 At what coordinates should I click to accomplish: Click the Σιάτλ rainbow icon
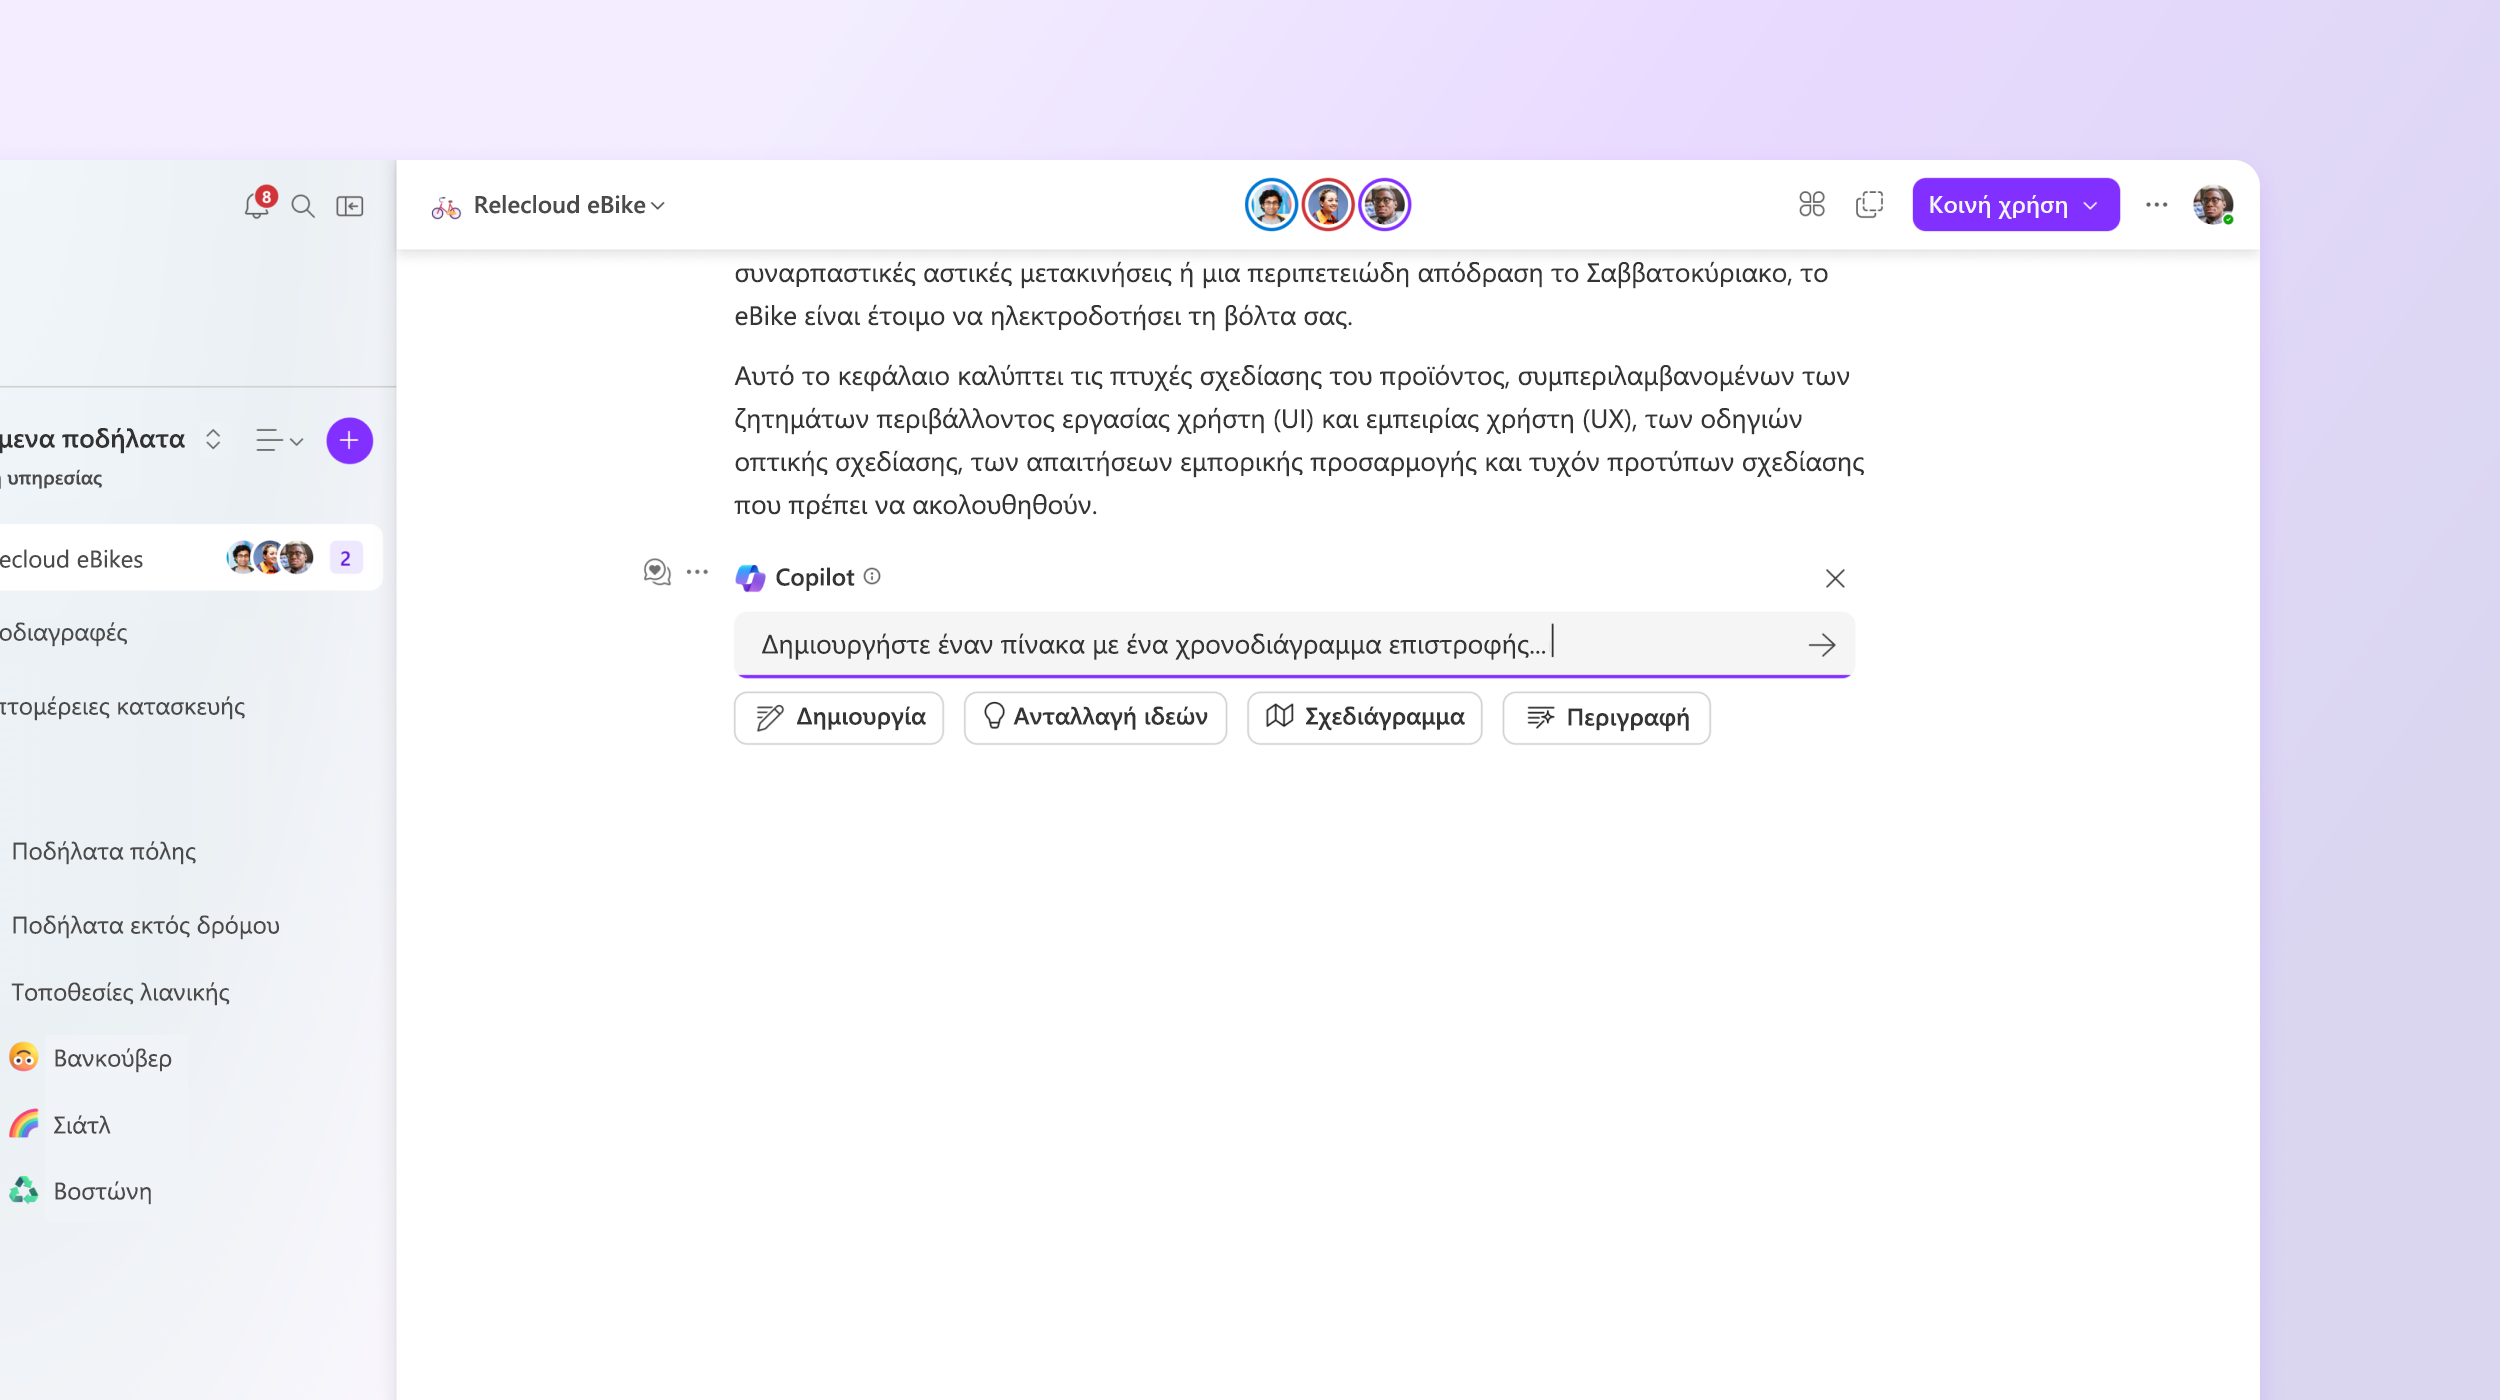pos(24,1124)
